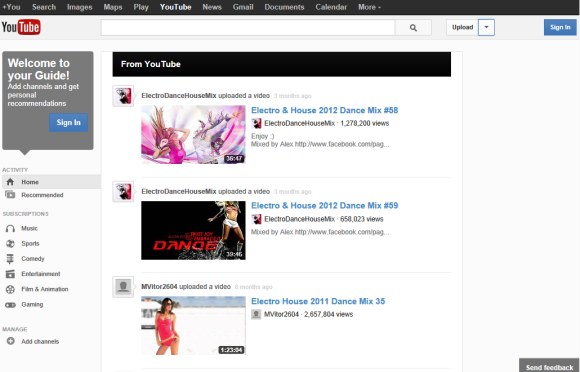
Task: Click ElectroDanceHouseMix avatar above Mix #59
Action: 123,192
